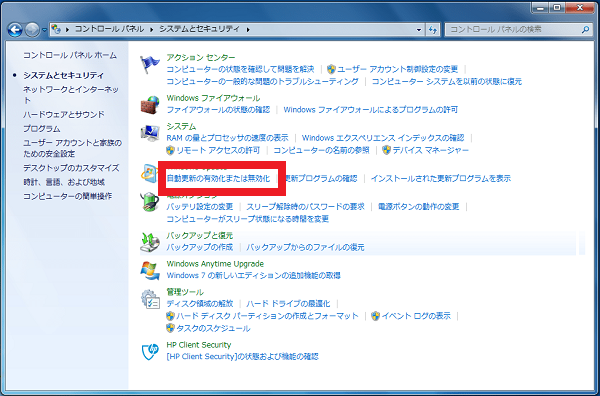This screenshot has height=396, width=600.
Task: Click コンピューターの名前の参照 link
Action: (x=321, y=150)
